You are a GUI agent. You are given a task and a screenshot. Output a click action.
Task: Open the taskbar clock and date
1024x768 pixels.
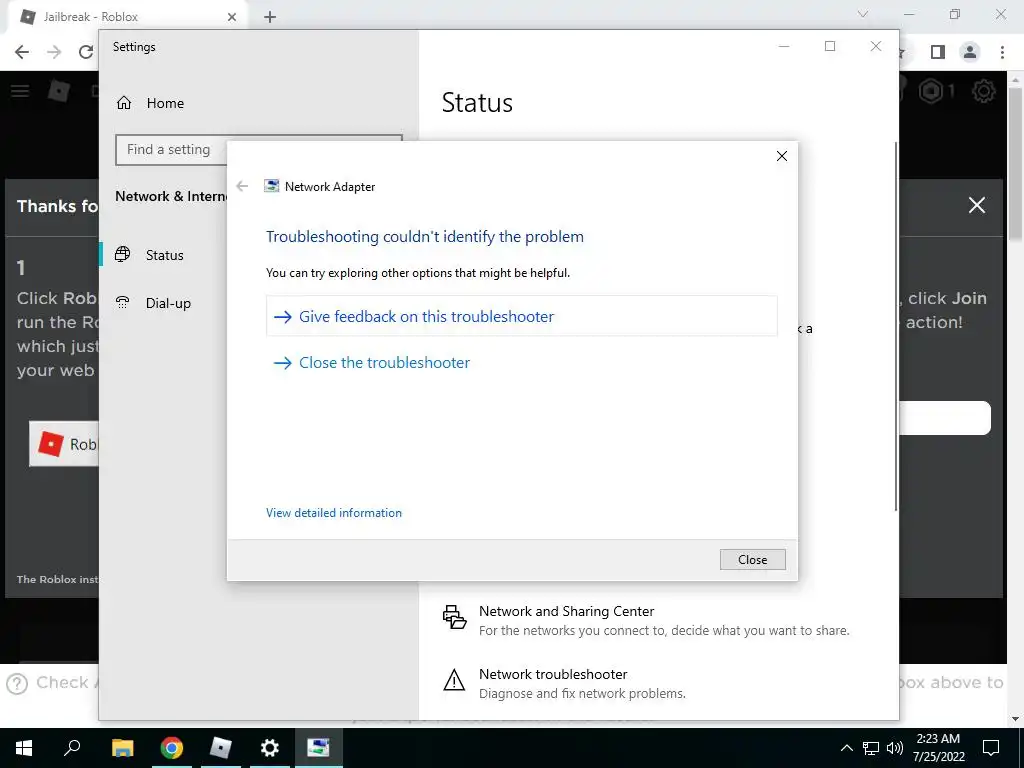click(938, 748)
